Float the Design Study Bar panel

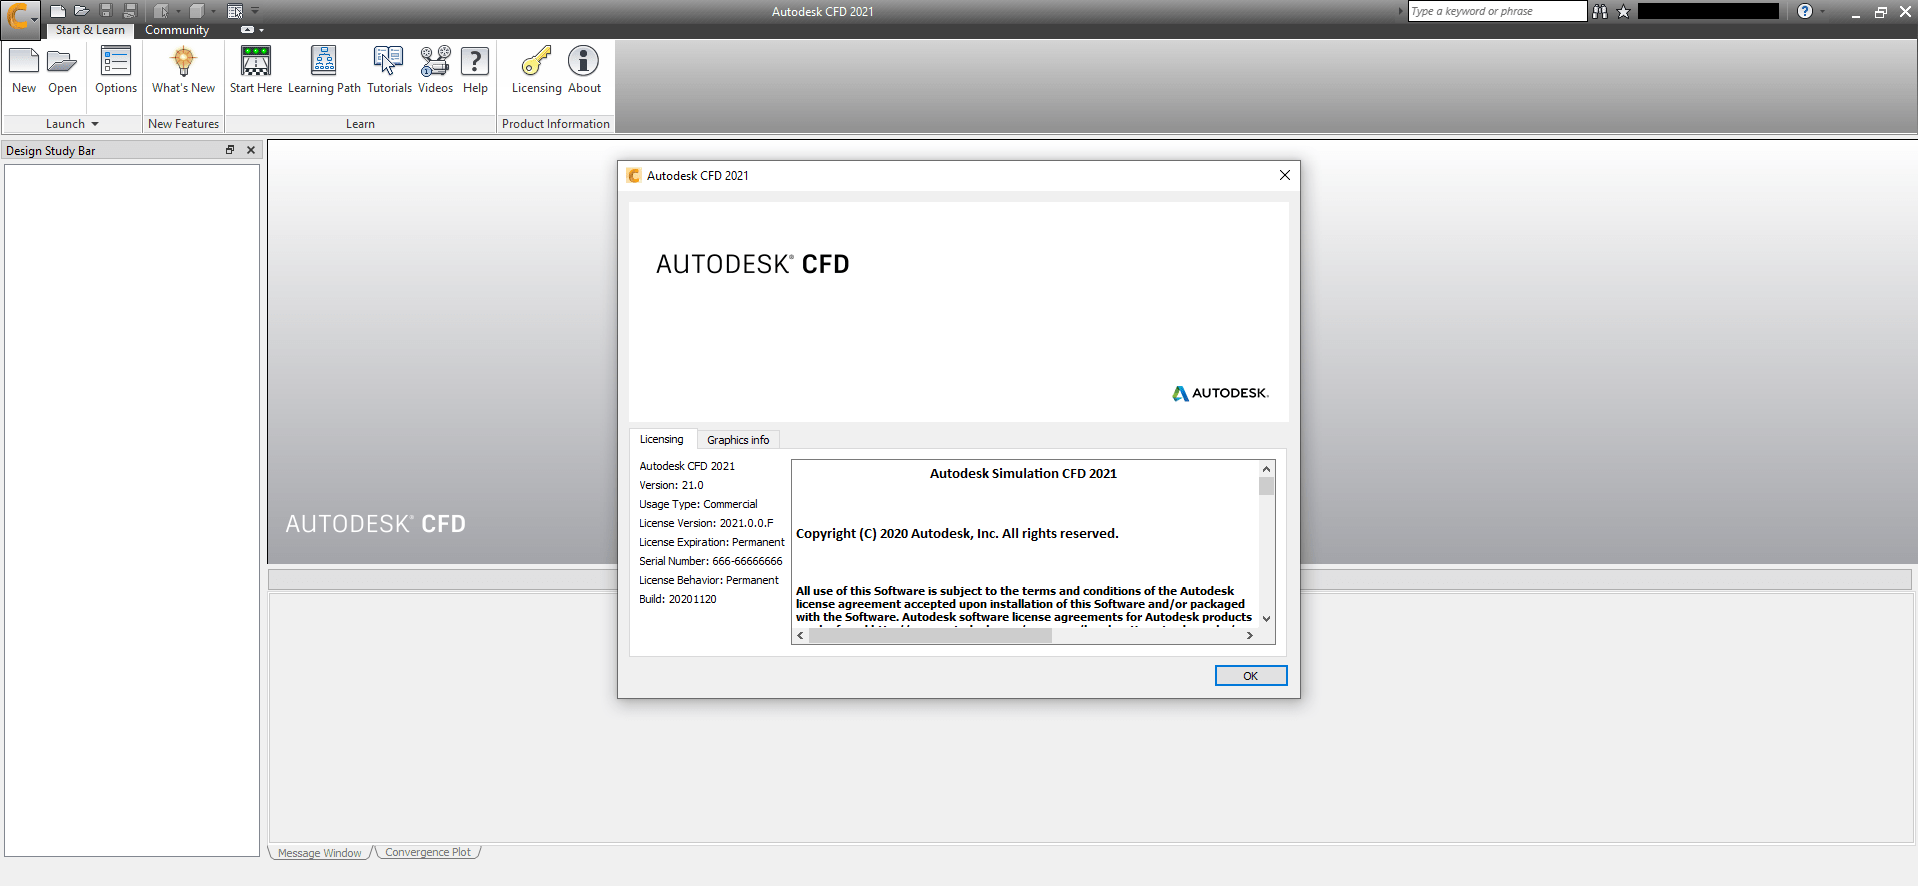tap(230, 150)
